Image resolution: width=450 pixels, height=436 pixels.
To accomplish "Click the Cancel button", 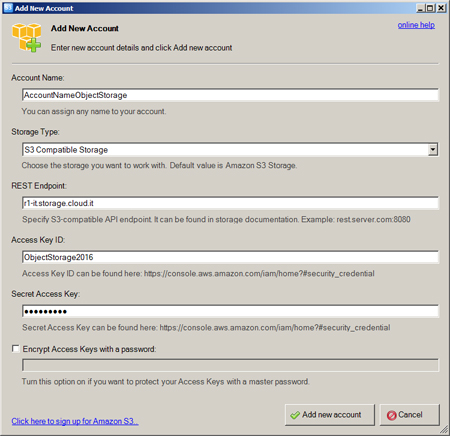I will pyautogui.click(x=410, y=415).
